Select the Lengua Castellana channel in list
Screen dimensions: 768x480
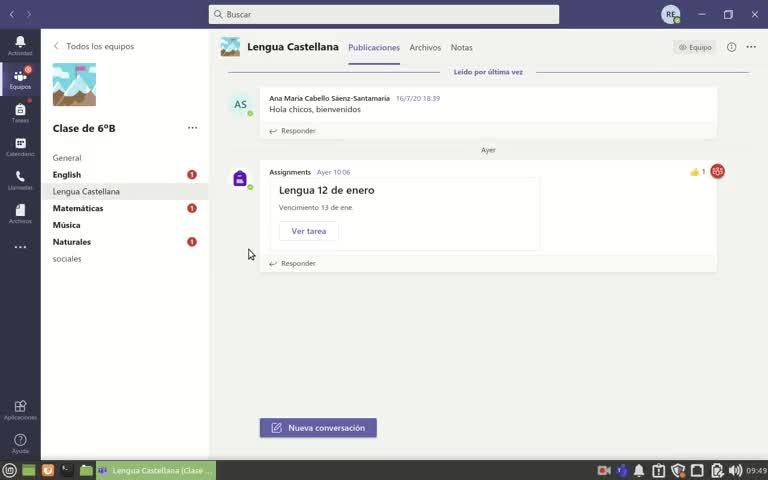click(125, 192)
